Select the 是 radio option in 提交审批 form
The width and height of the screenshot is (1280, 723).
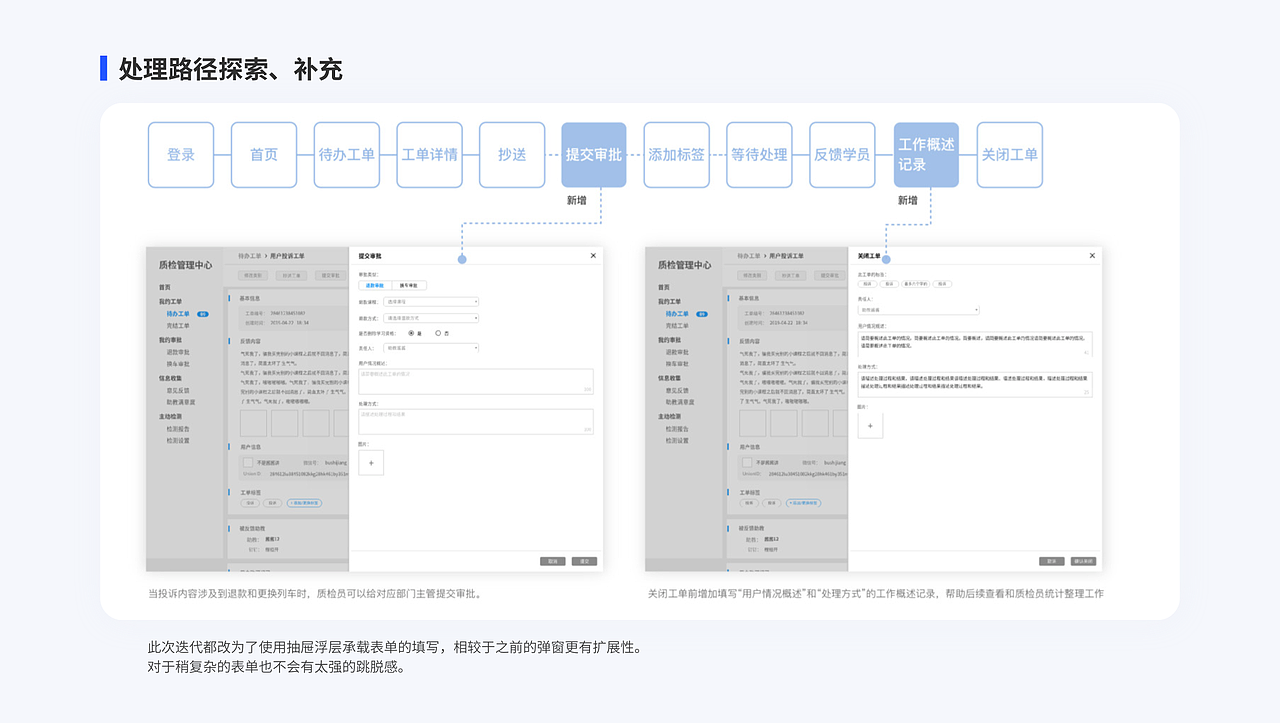tap(410, 334)
